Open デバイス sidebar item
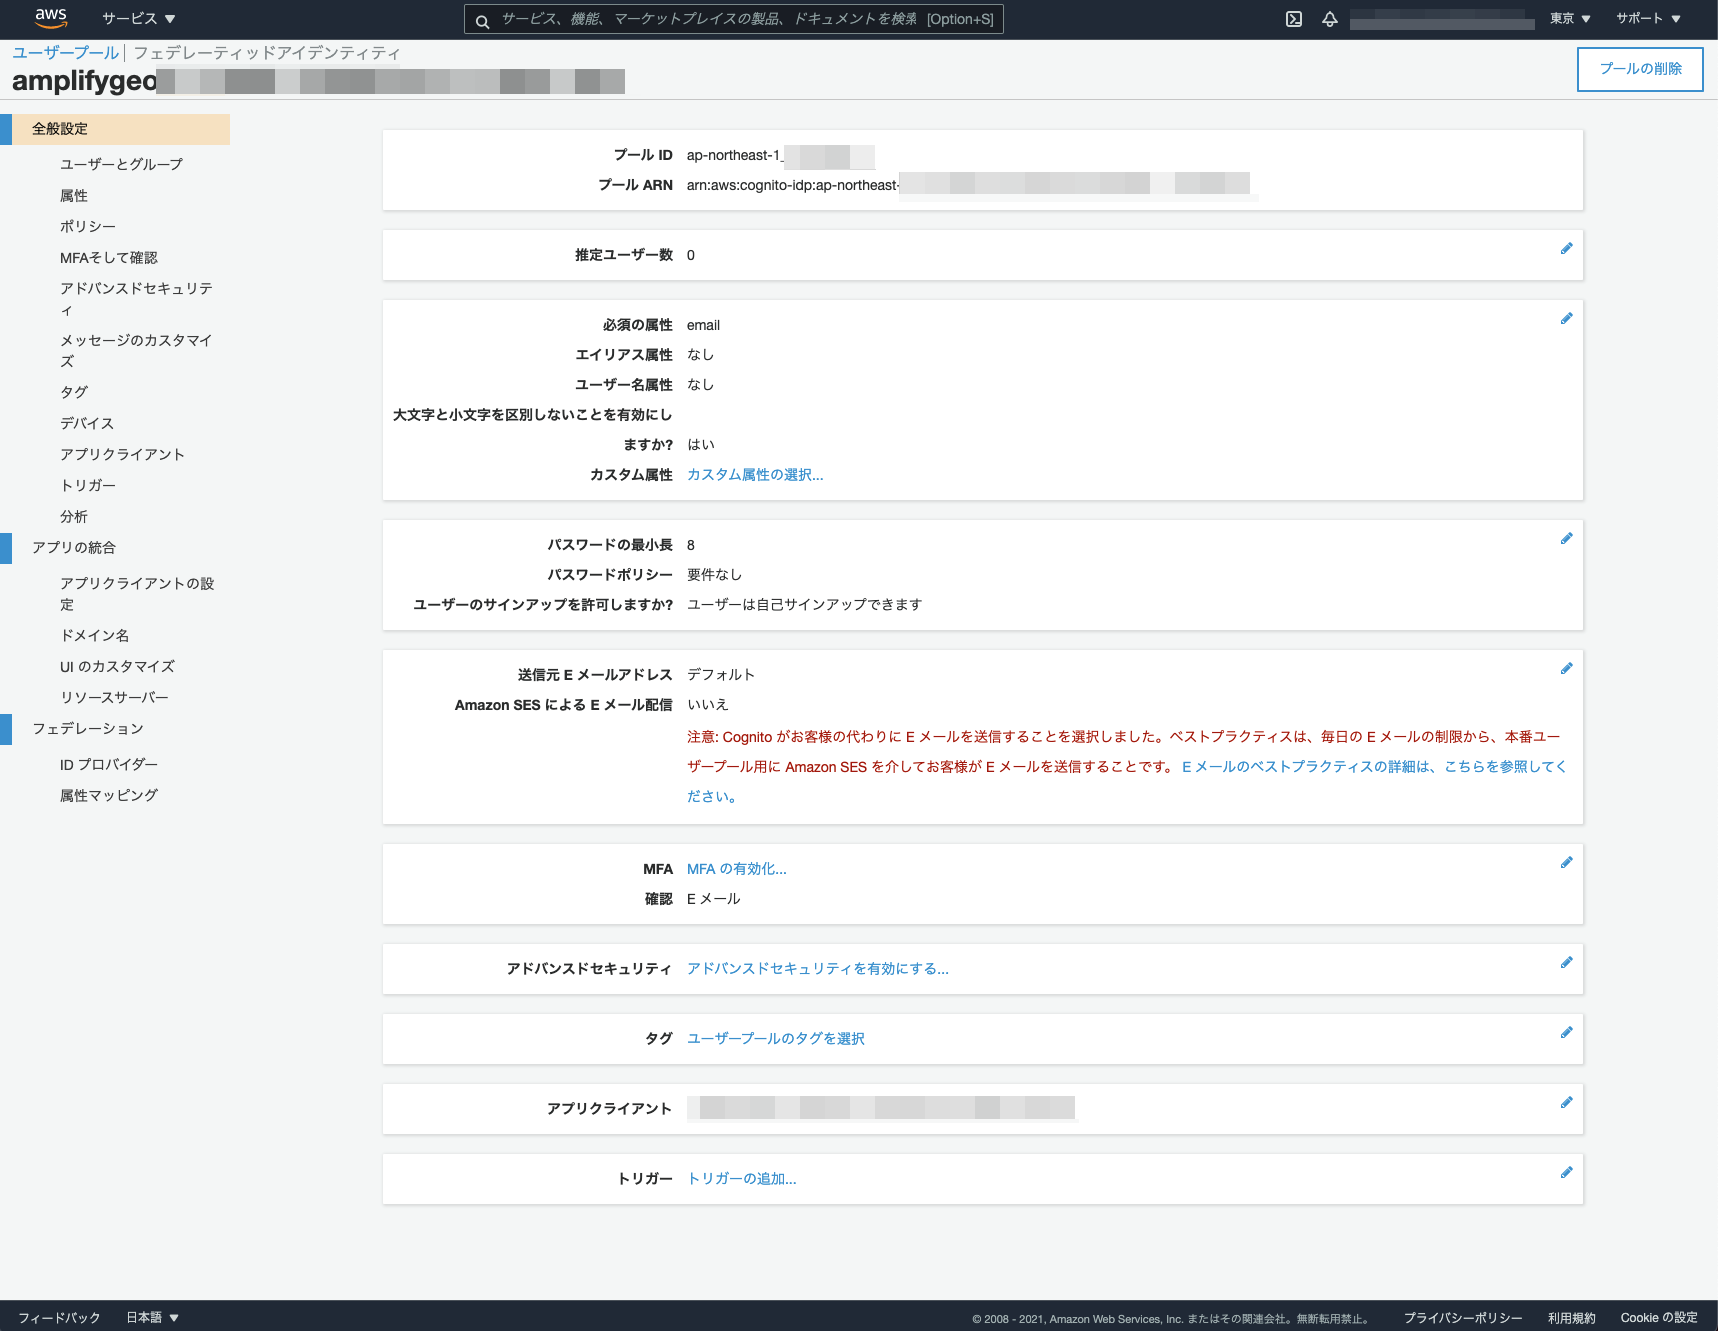The image size is (1718, 1331). click(87, 423)
